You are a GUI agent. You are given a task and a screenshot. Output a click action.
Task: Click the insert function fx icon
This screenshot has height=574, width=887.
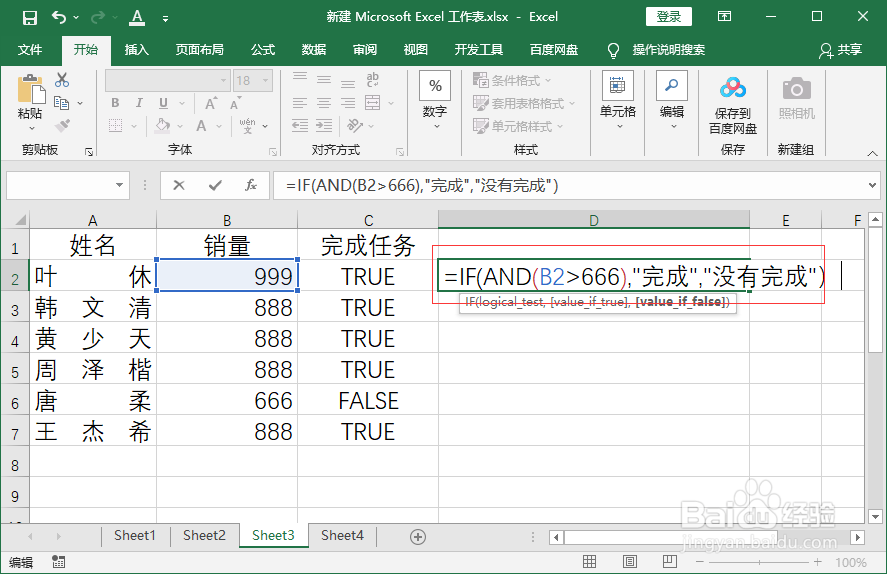click(251, 185)
